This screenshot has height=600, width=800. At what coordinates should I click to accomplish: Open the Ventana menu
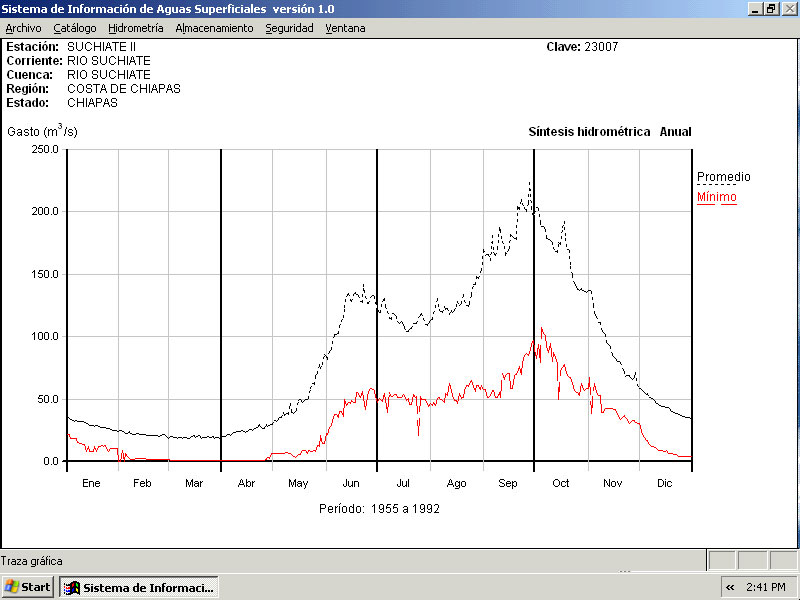[x=345, y=28]
